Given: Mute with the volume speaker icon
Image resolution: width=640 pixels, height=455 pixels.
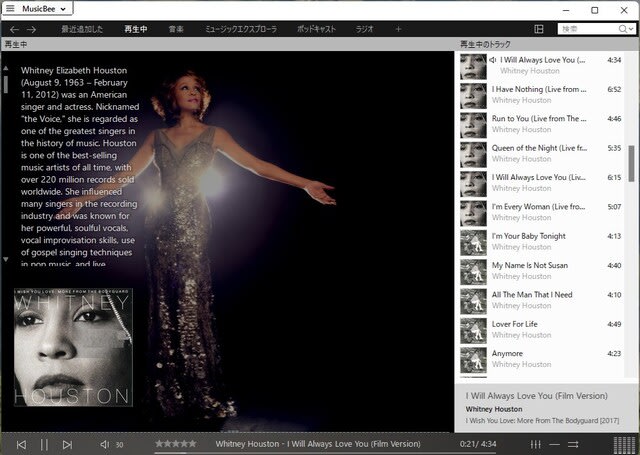Looking at the screenshot, I should (105, 444).
